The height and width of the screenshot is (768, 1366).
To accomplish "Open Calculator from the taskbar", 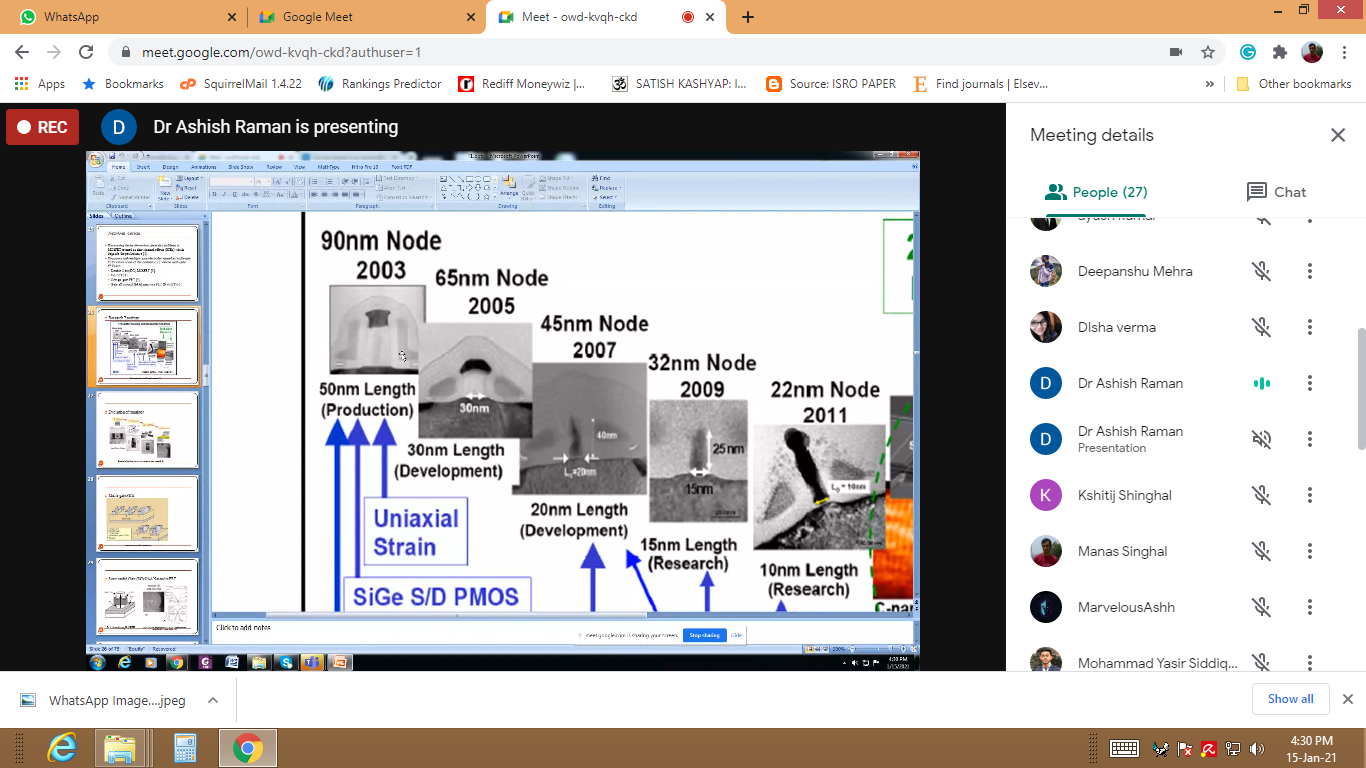I will tap(184, 747).
